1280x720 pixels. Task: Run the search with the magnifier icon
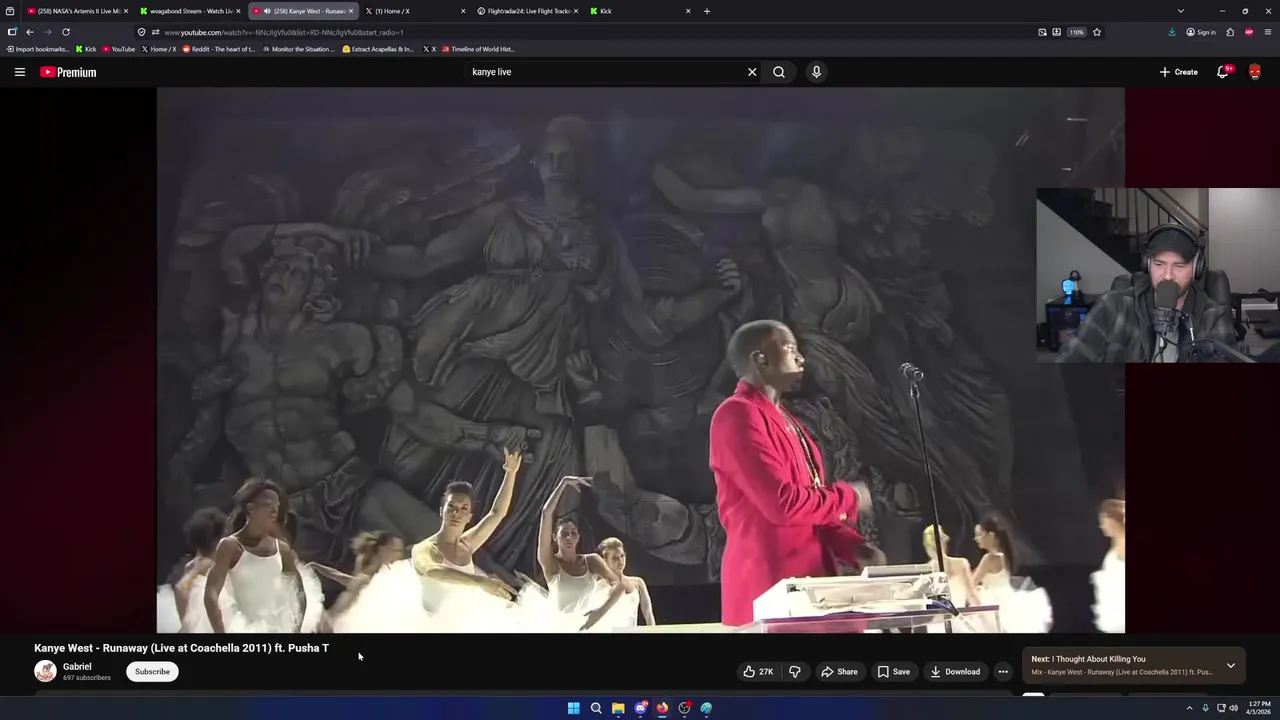coord(779,72)
